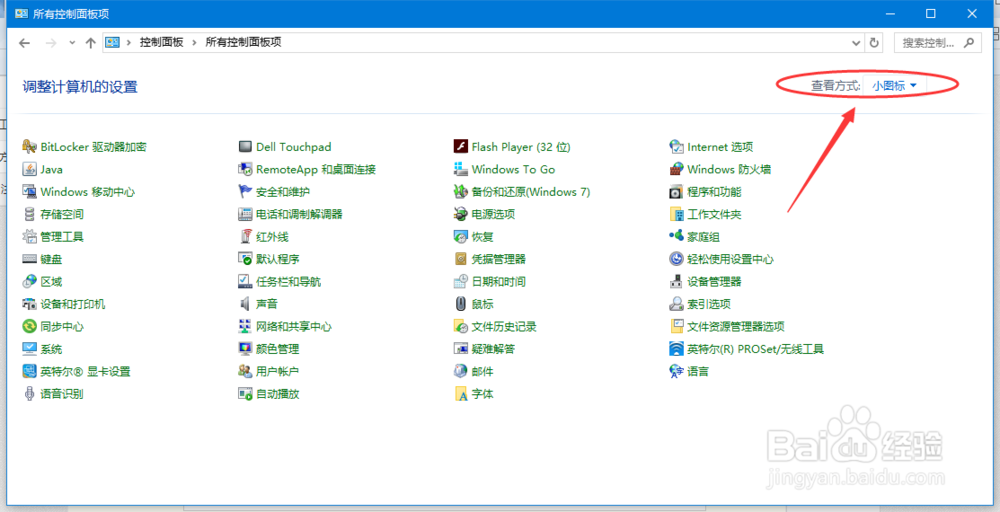The width and height of the screenshot is (1000, 512).
Task: Refresh the control panel view
Action: tap(874, 43)
